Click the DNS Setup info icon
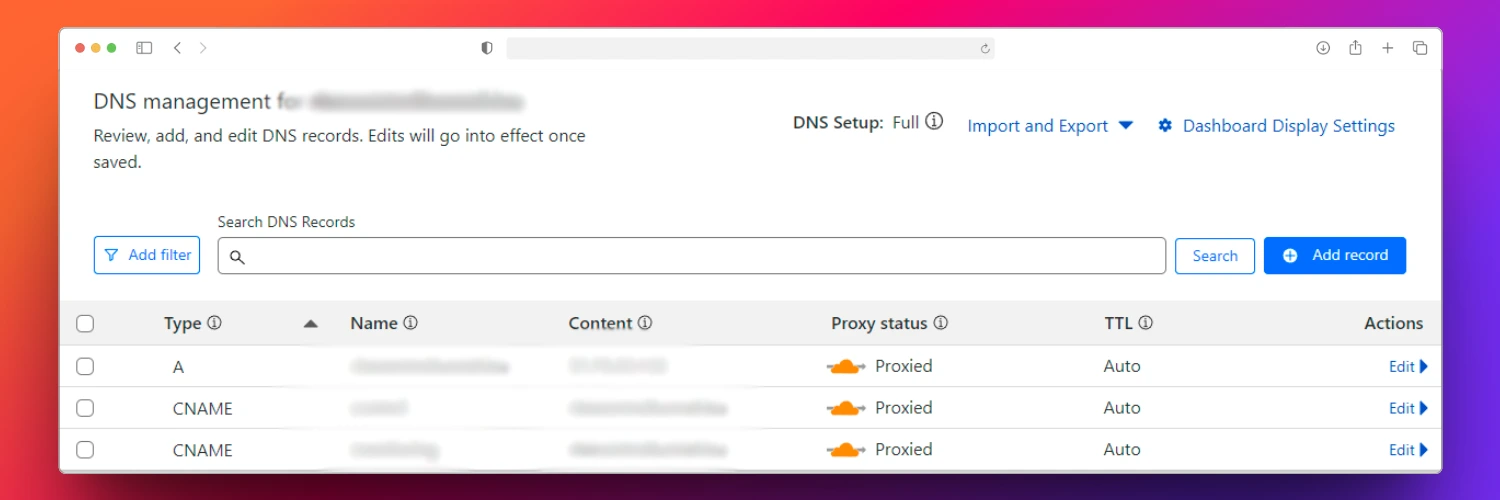The width and height of the screenshot is (1500, 500). 934,122
